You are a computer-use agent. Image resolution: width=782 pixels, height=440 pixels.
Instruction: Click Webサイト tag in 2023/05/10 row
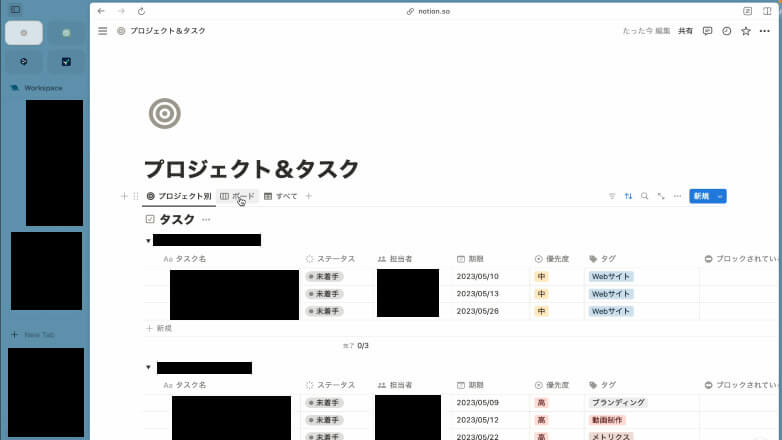611,276
